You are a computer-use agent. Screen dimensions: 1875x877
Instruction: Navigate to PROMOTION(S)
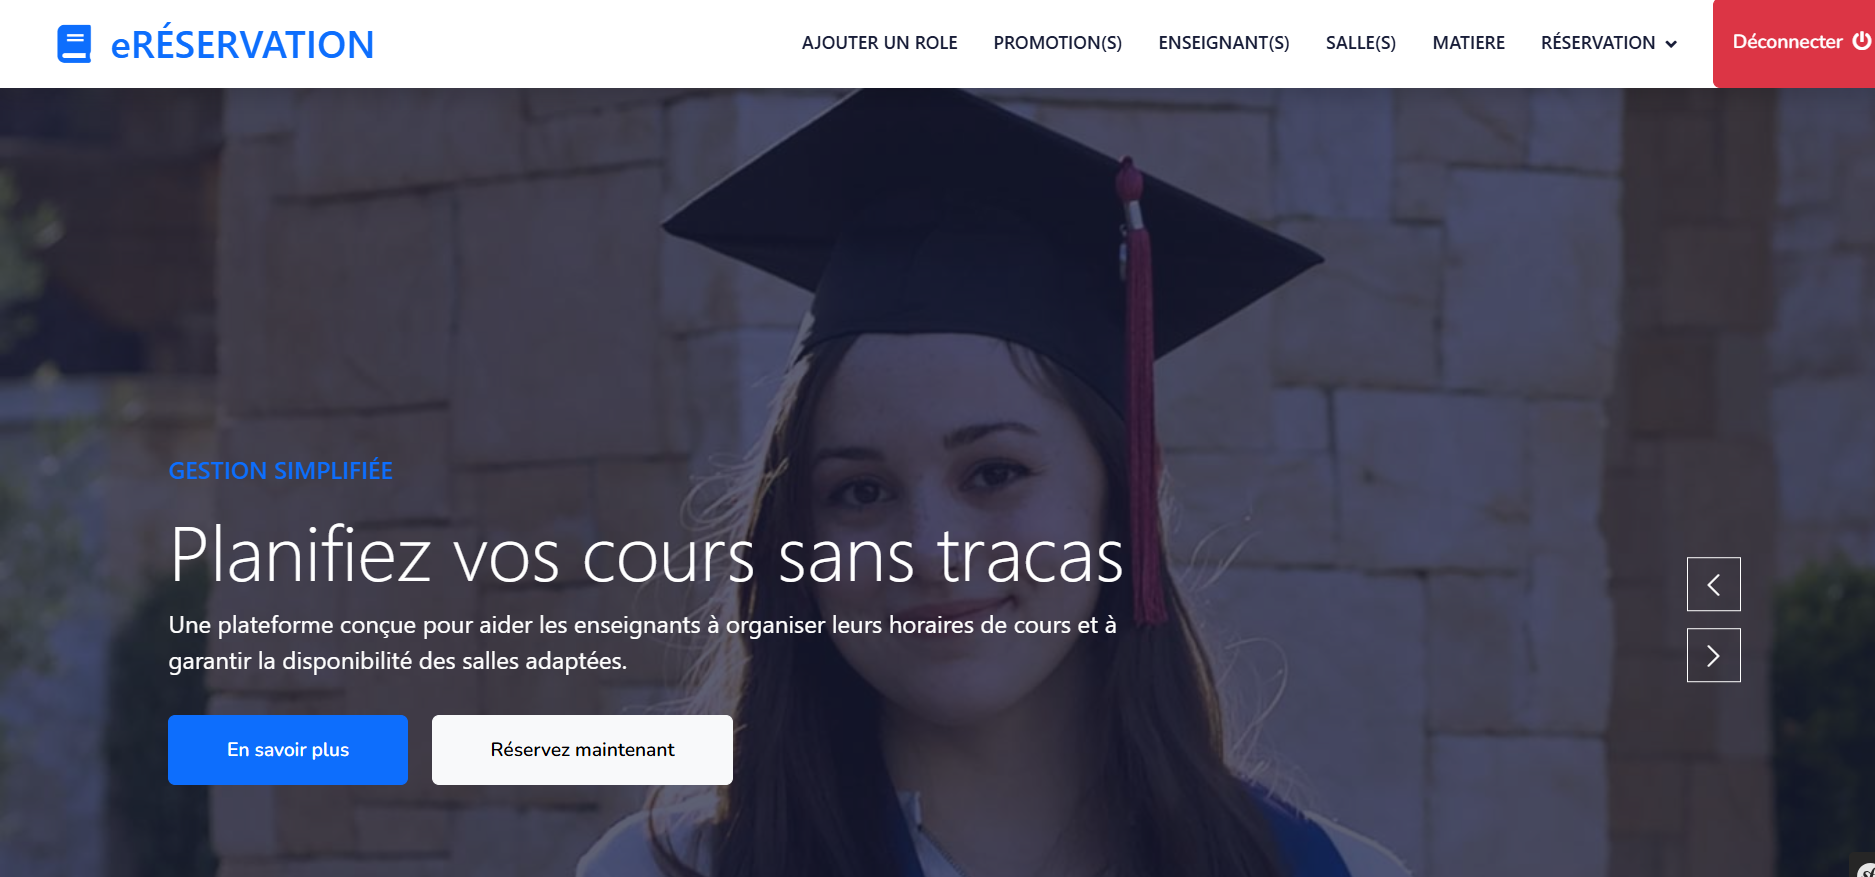point(1057,43)
